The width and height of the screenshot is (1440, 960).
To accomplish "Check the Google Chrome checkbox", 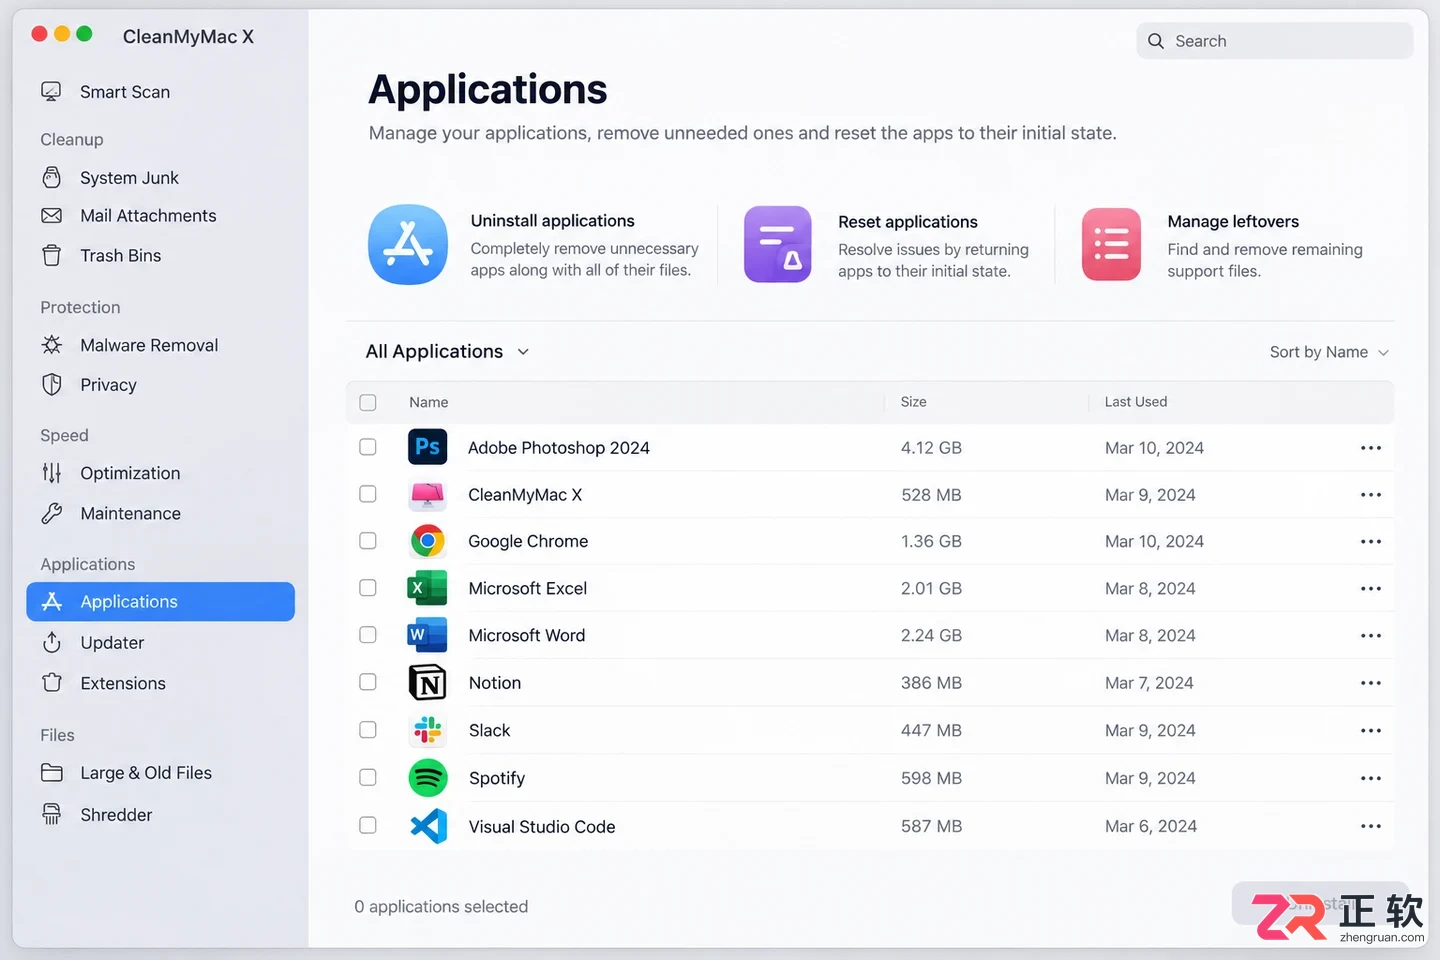I will 368,541.
